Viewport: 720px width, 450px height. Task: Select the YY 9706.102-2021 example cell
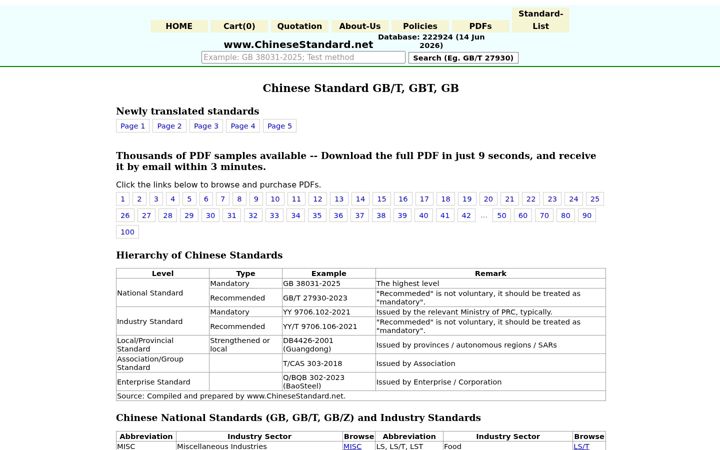pos(329,312)
